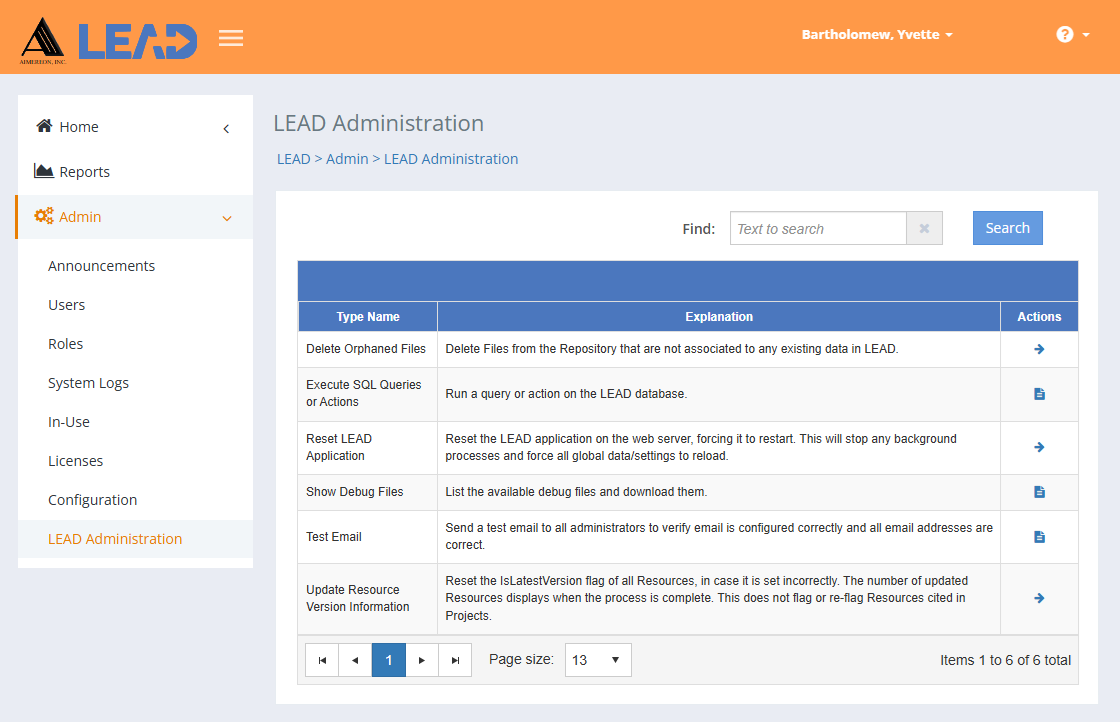
Task: Open Bartholomew, Yvette user dropdown
Action: tap(876, 35)
